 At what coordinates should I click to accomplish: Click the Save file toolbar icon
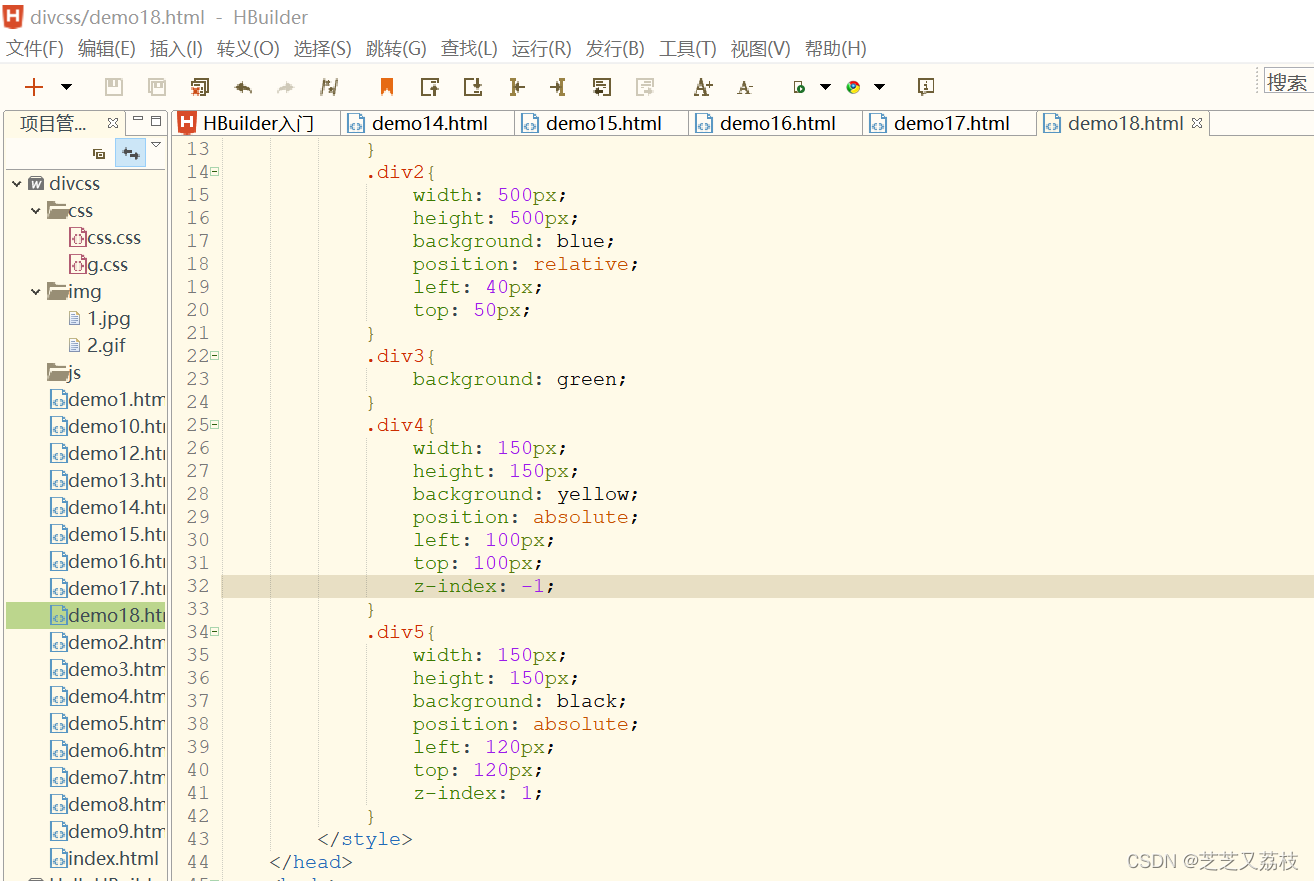coord(114,87)
